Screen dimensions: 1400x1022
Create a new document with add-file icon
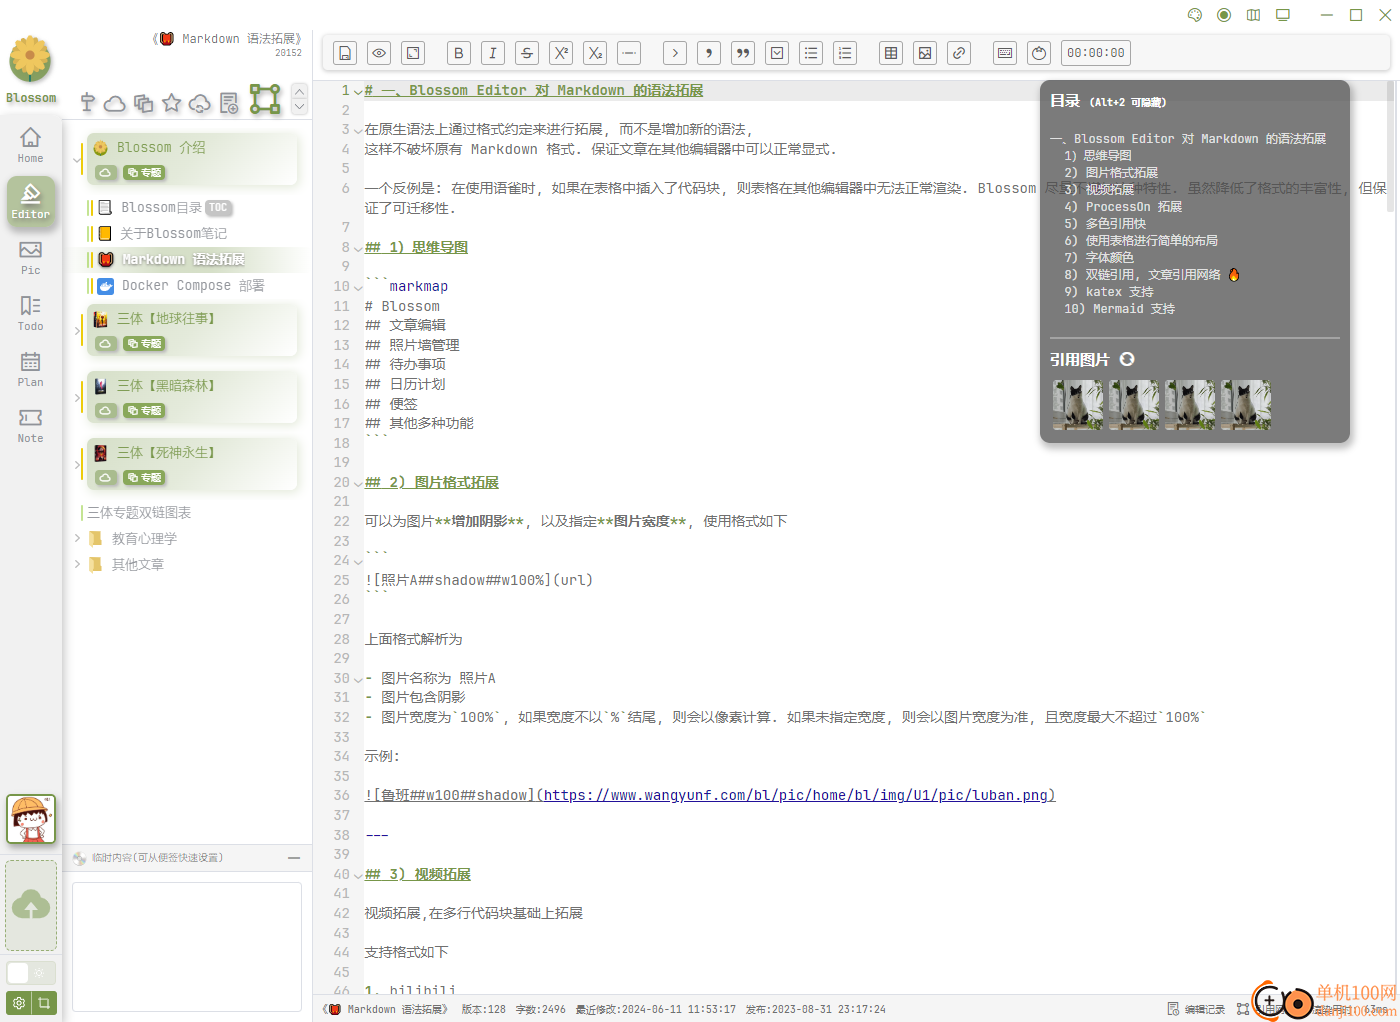[229, 103]
